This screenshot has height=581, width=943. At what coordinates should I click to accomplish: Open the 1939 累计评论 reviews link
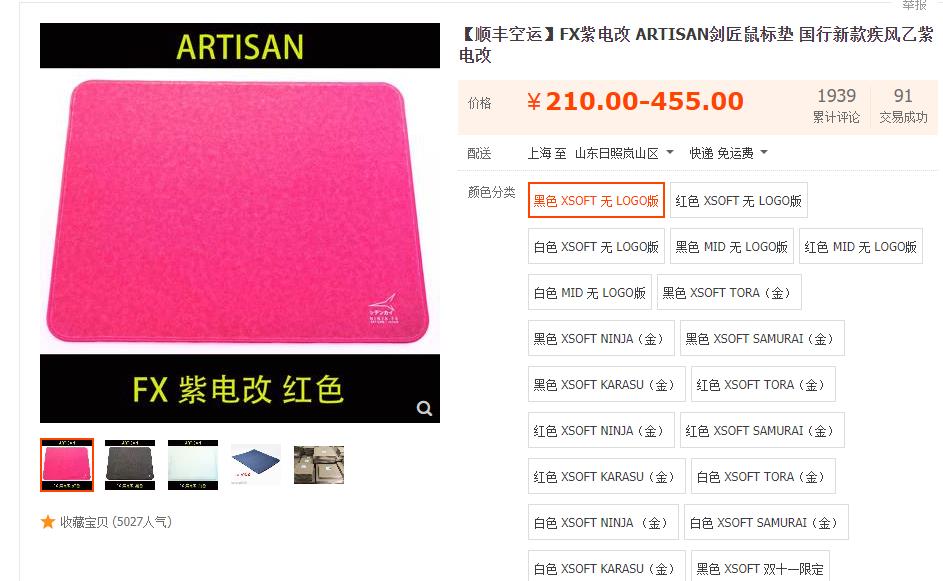pyautogui.click(x=836, y=105)
